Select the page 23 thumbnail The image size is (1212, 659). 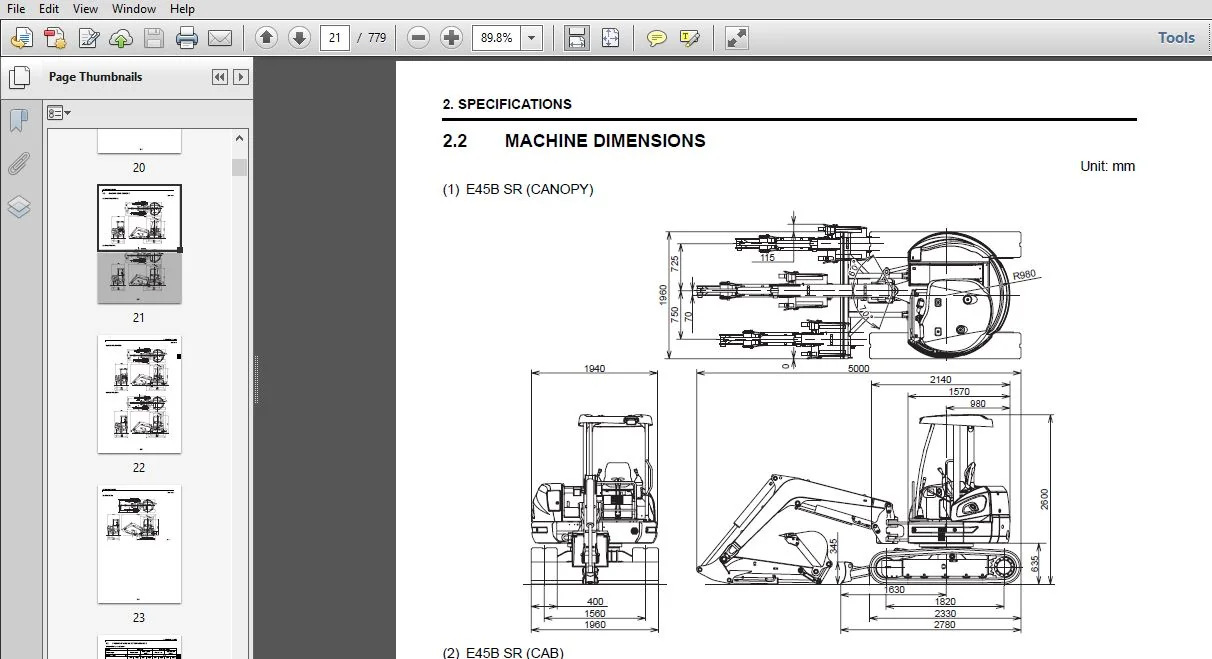139,544
